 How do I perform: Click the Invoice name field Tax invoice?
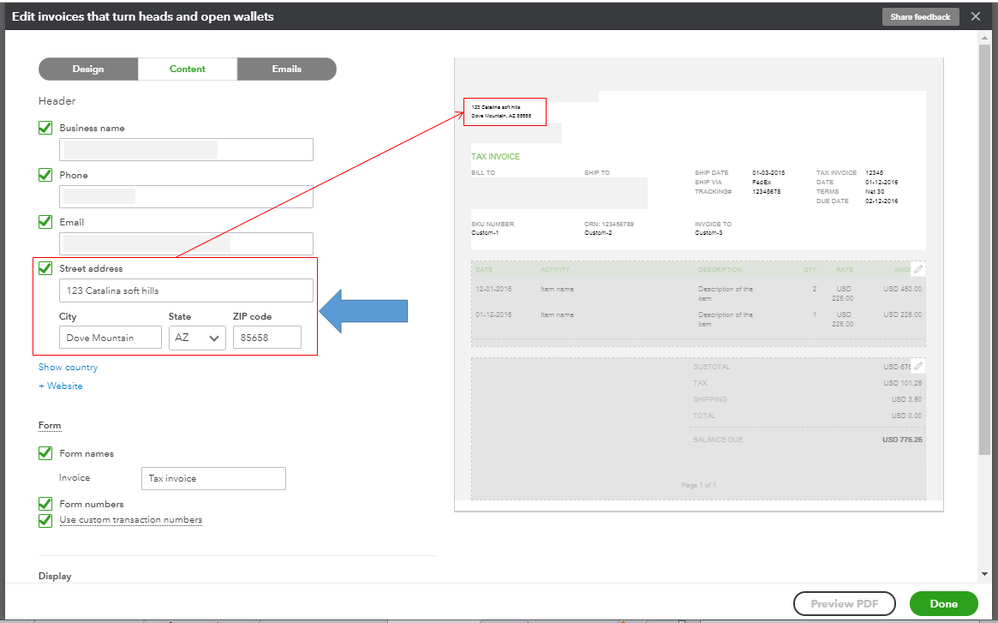(x=213, y=479)
